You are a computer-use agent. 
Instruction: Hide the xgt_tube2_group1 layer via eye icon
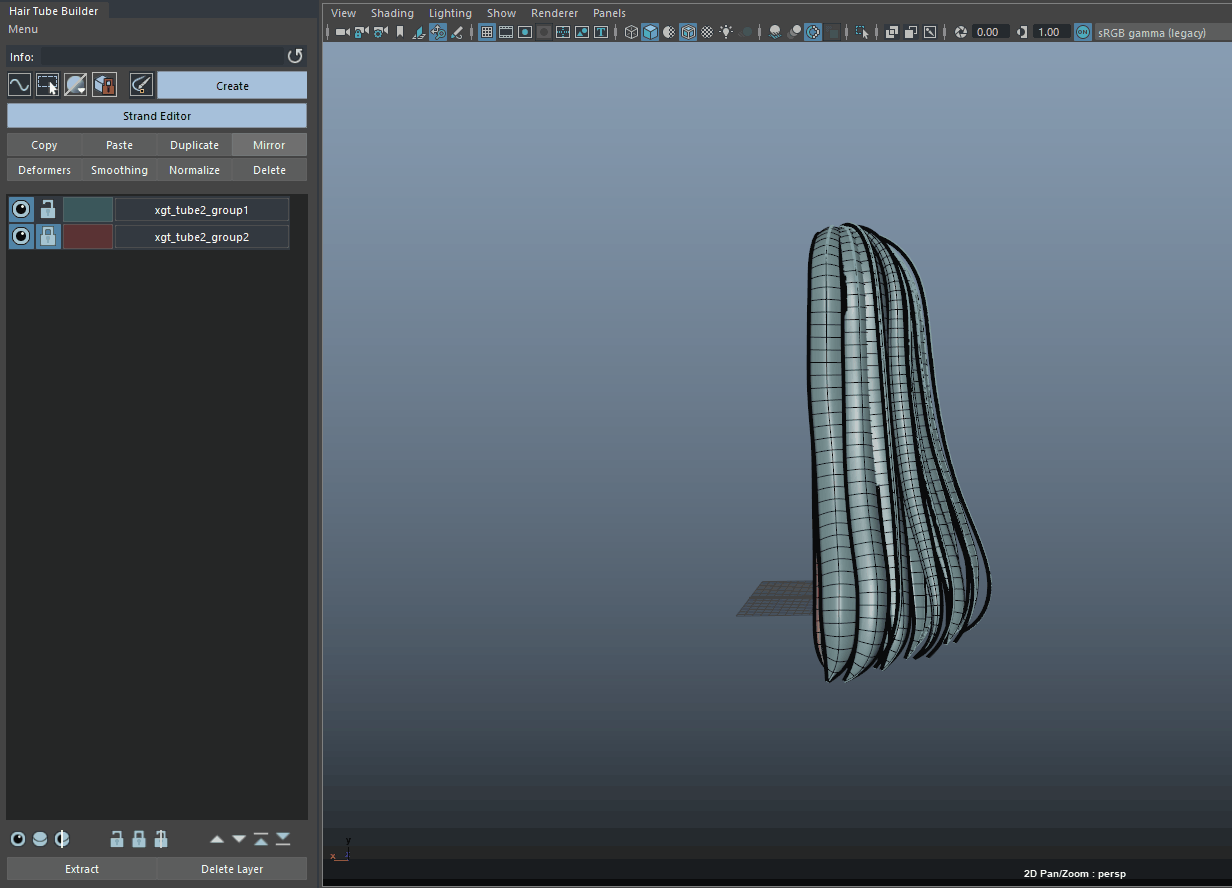pyautogui.click(x=21, y=210)
